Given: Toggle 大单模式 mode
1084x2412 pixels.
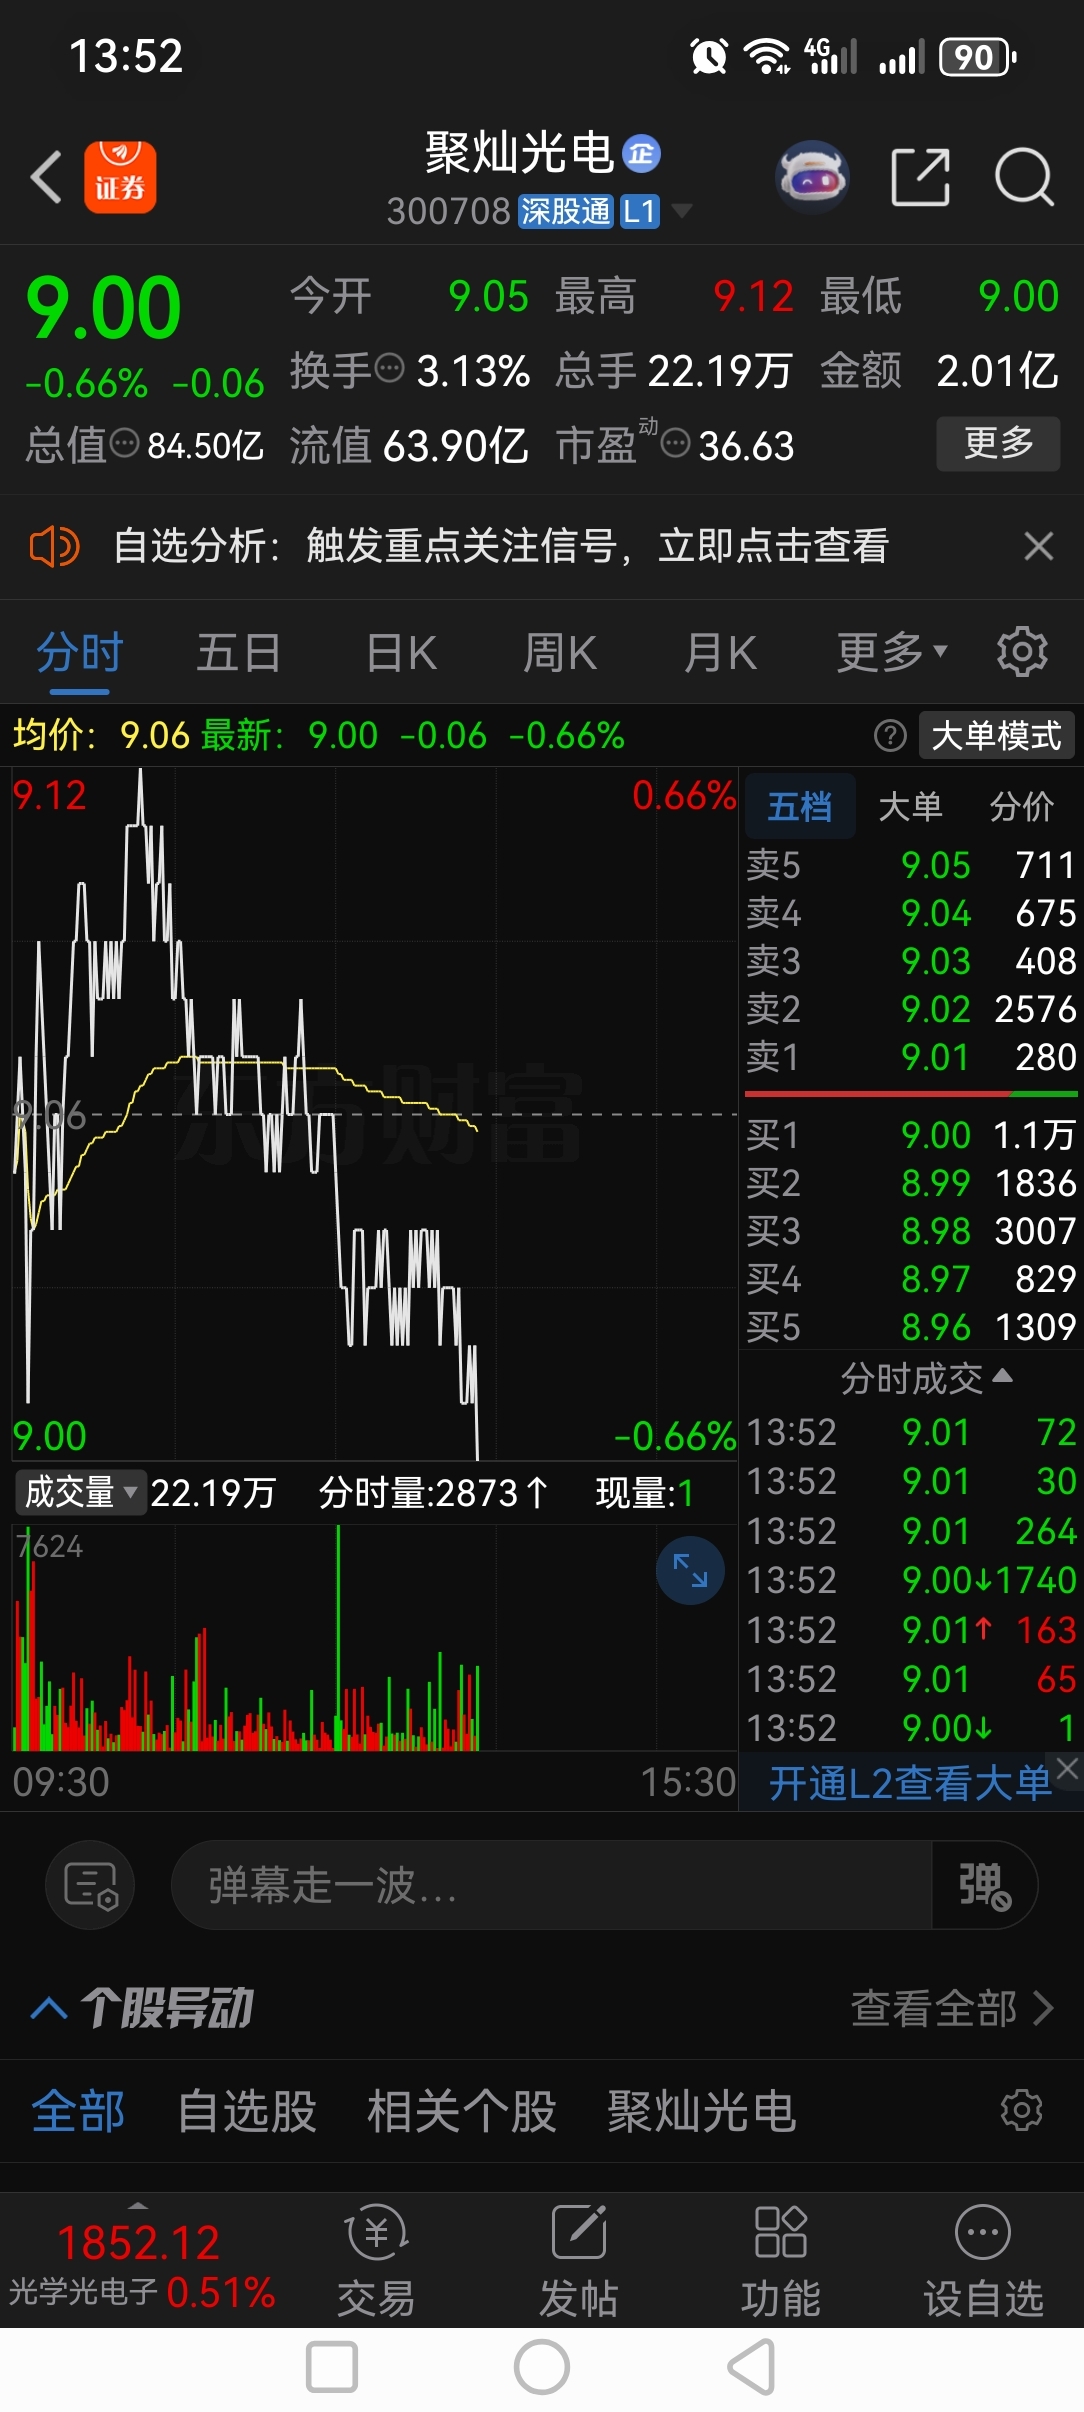Looking at the screenshot, I should [x=996, y=736].
